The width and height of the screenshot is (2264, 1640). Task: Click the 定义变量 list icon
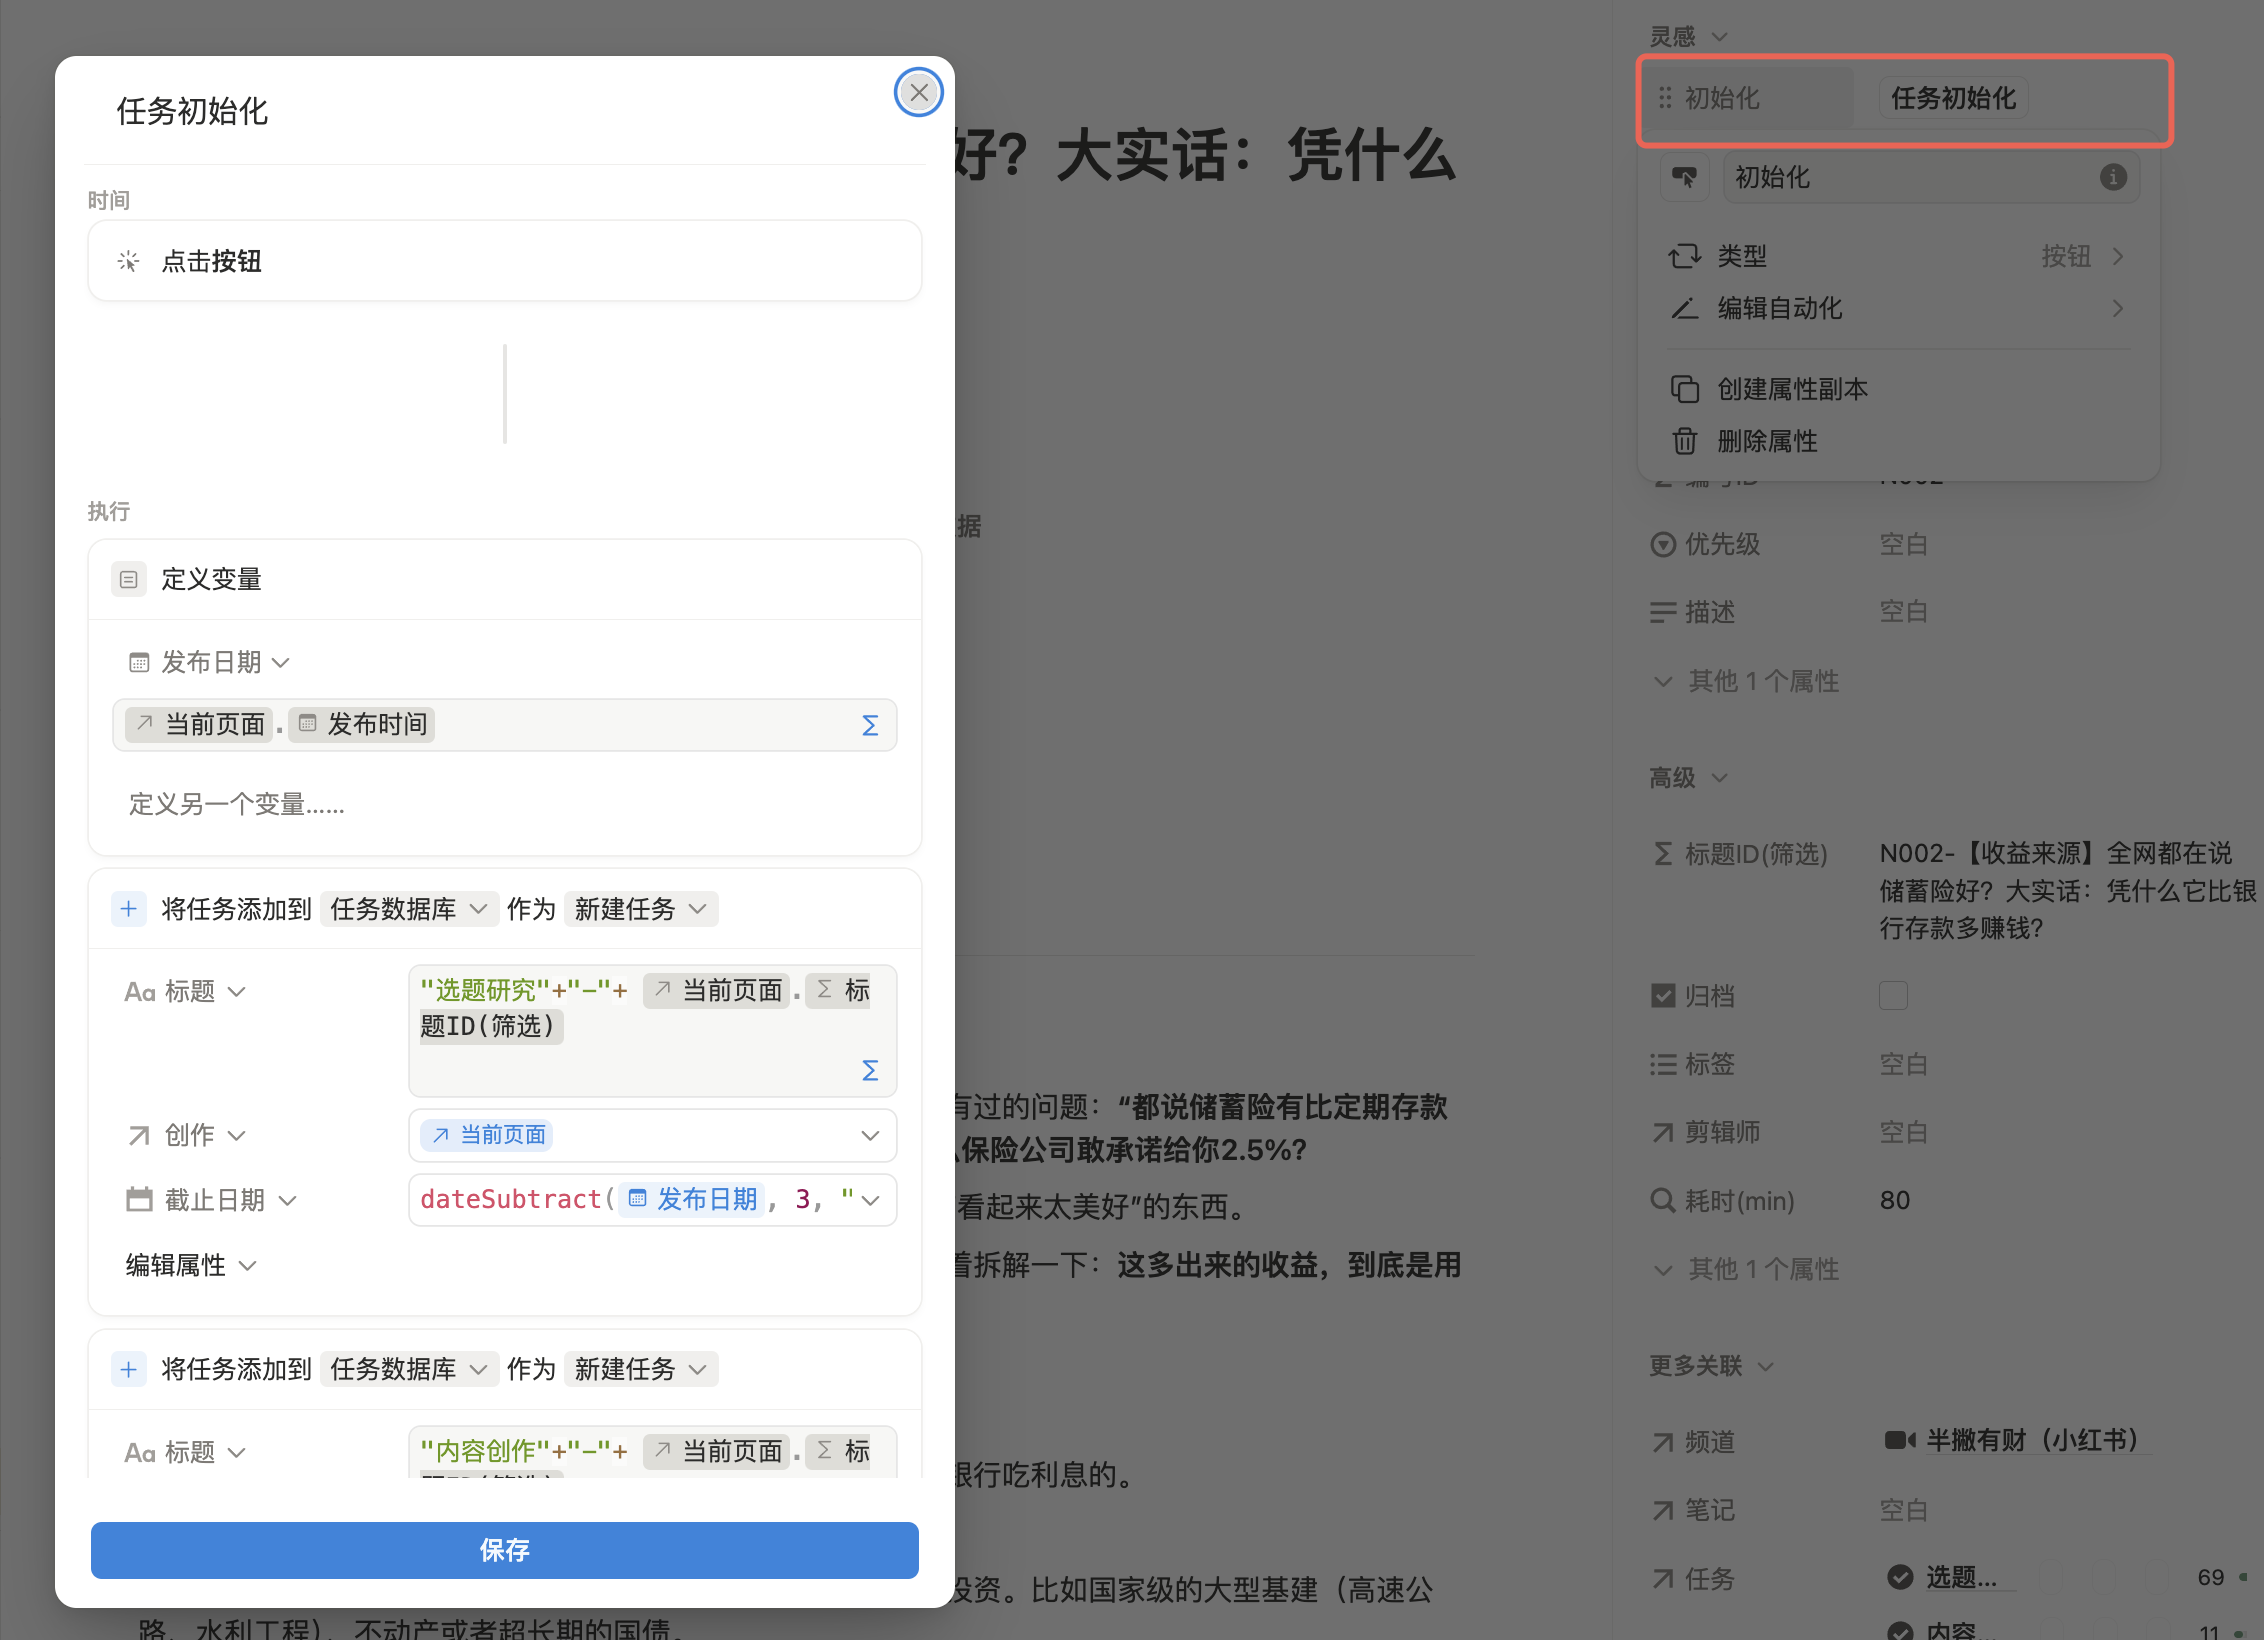point(129,579)
